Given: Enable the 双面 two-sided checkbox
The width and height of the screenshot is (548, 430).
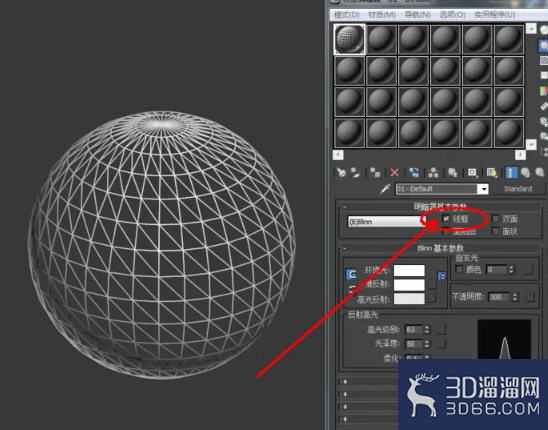Looking at the screenshot, I should [x=495, y=218].
